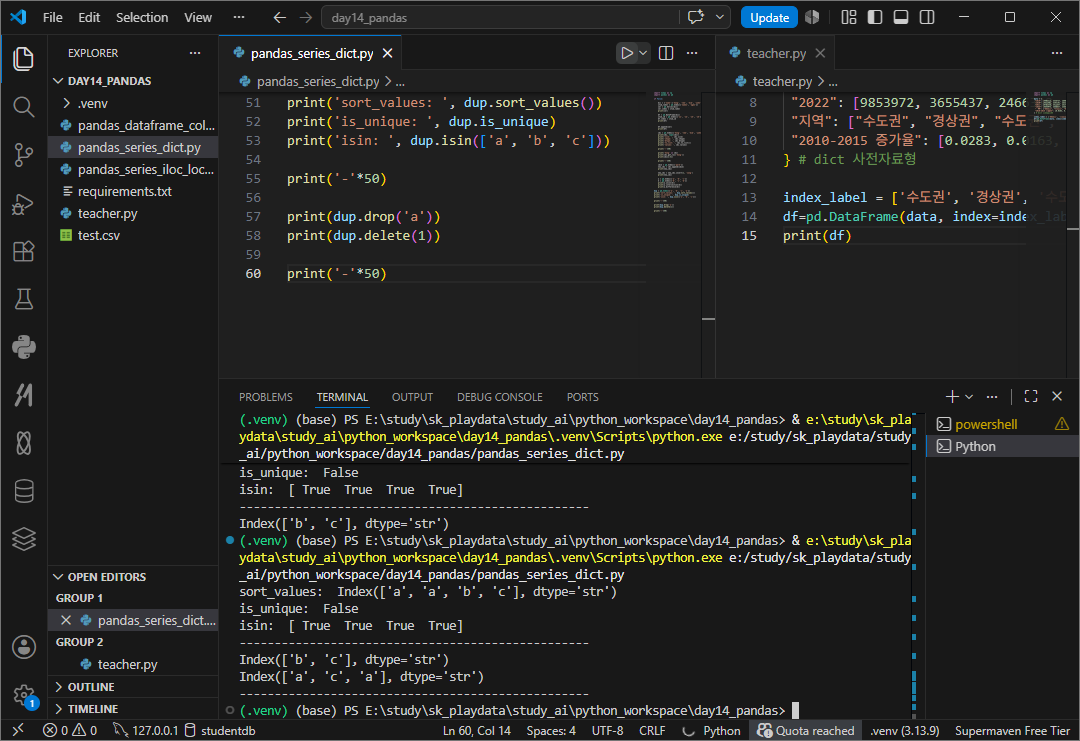Open More Actions for left editor group
Screen dimensions: 1080x741
point(692,53)
